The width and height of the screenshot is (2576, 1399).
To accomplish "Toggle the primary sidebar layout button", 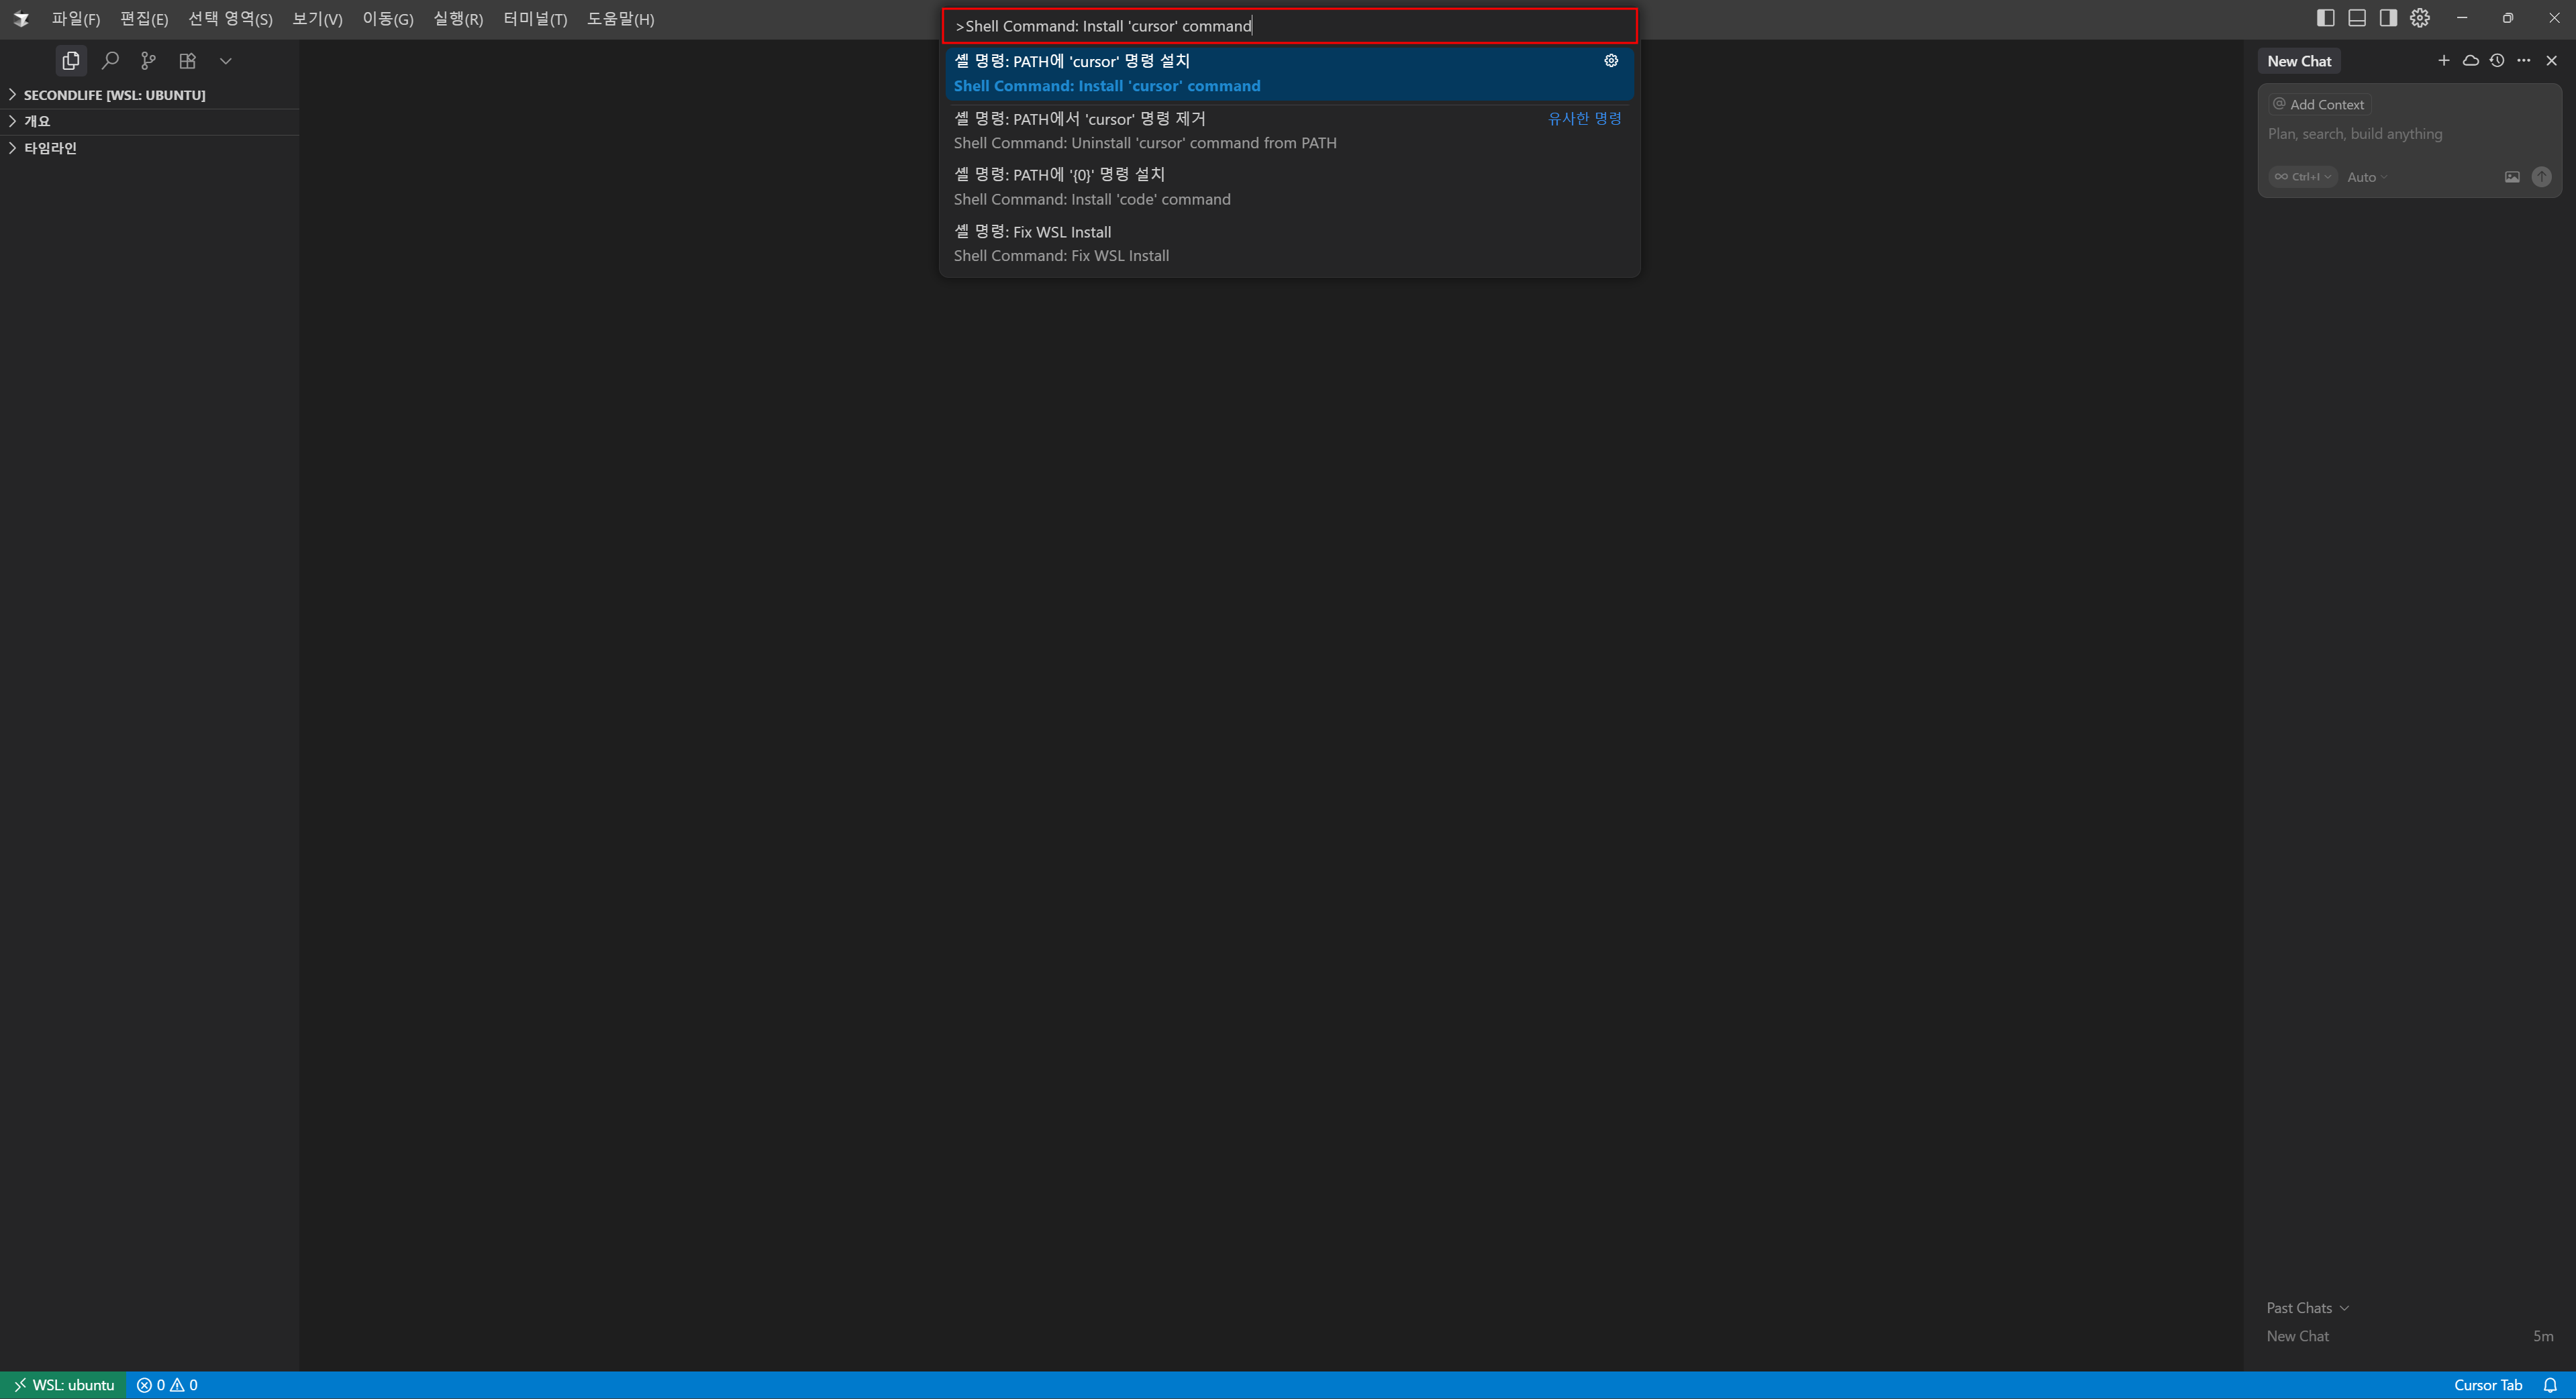I will (2325, 18).
